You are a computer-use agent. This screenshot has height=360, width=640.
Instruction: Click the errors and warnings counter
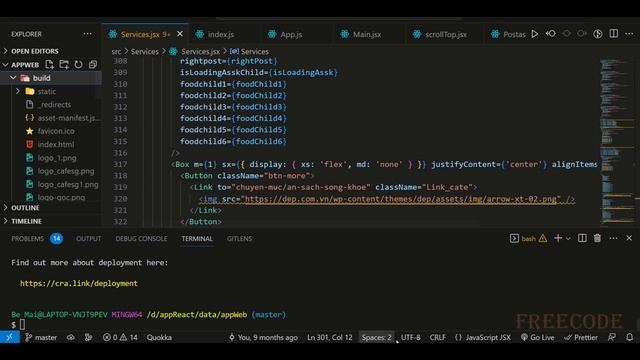(x=120, y=337)
